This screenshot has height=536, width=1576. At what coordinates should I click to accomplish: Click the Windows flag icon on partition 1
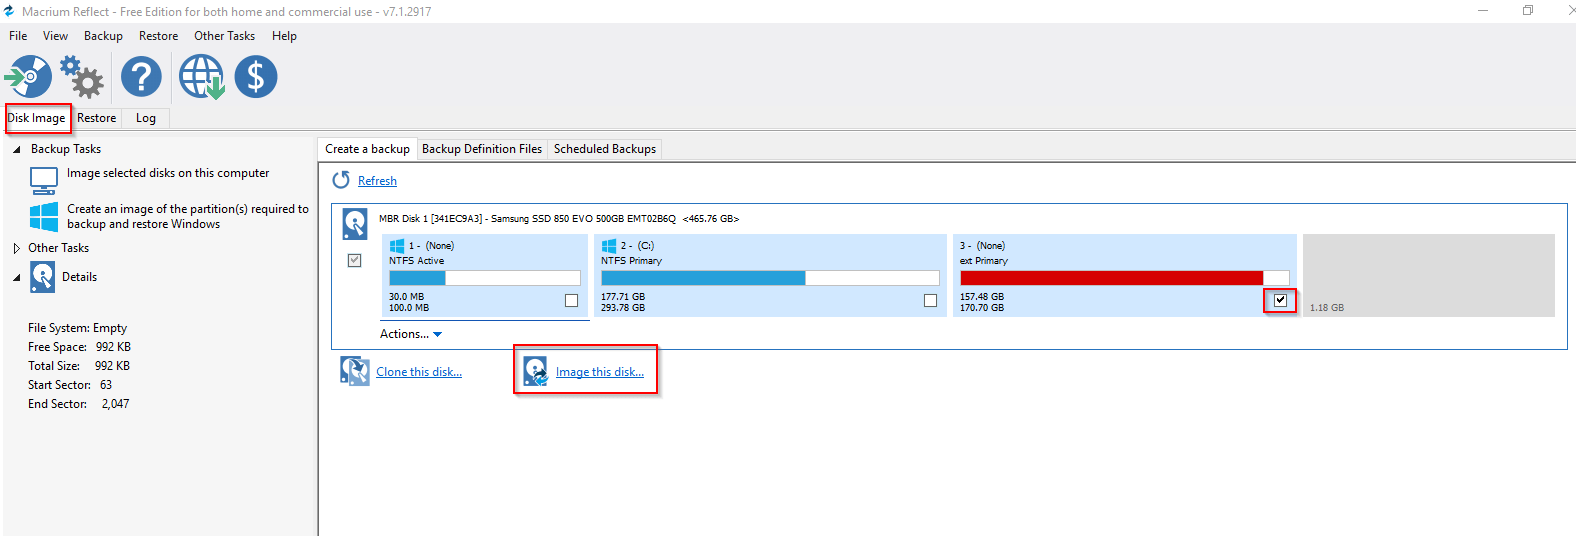point(397,245)
